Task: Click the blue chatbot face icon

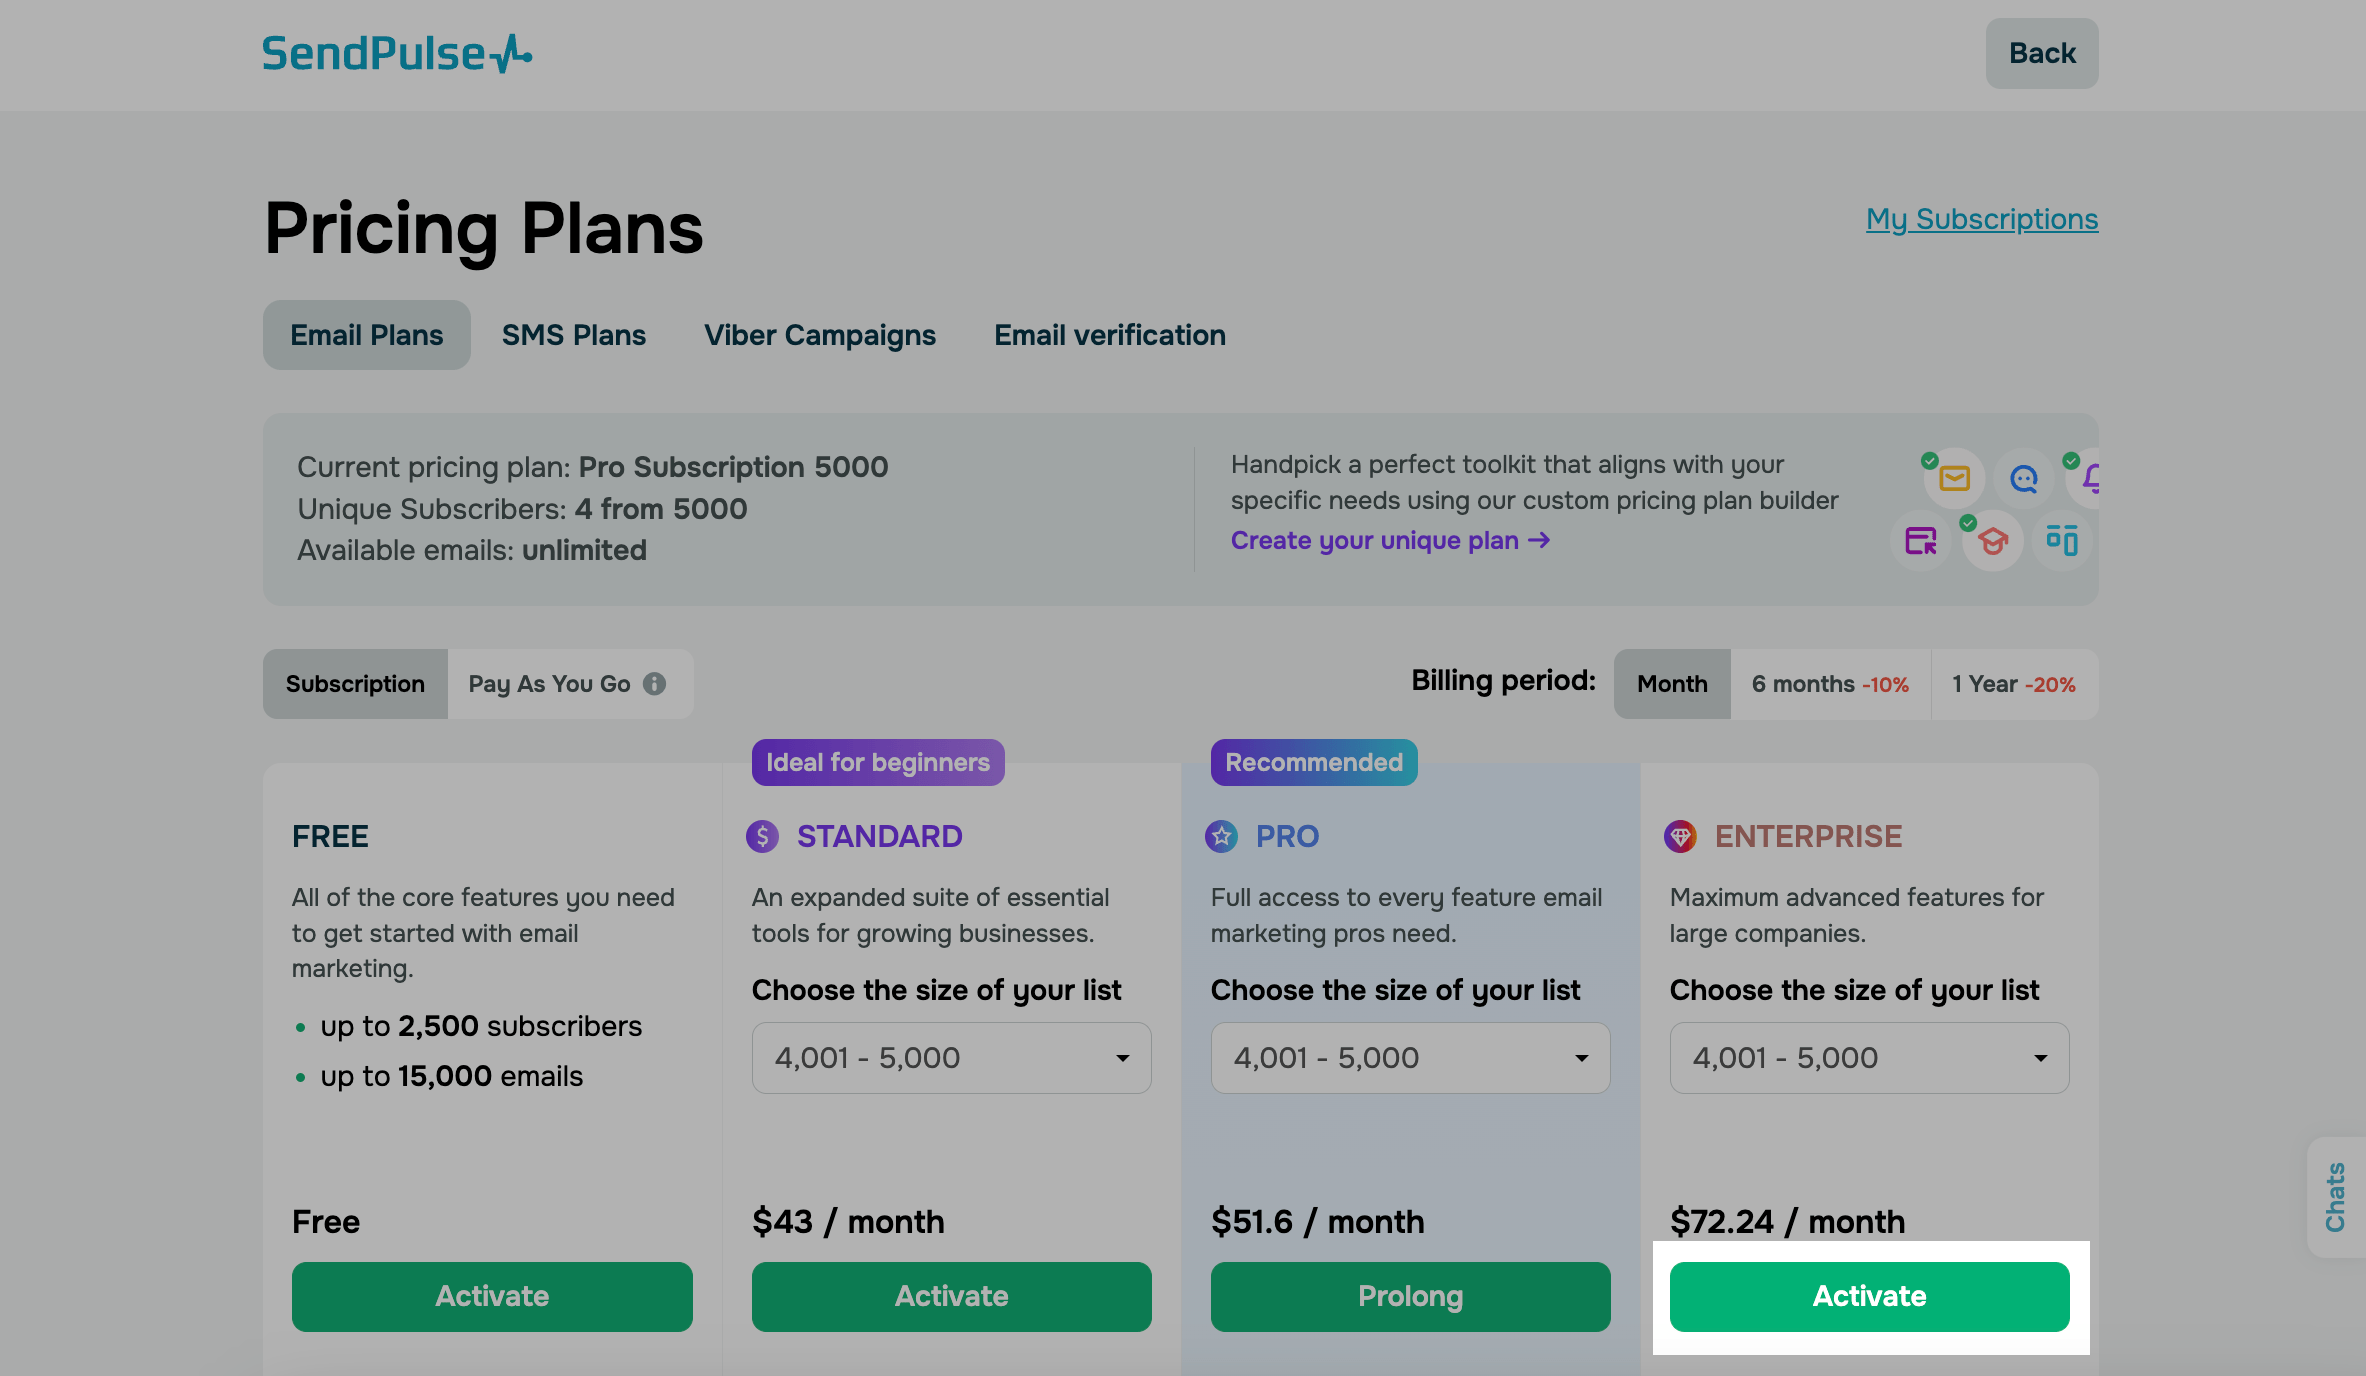Action: click(2024, 479)
